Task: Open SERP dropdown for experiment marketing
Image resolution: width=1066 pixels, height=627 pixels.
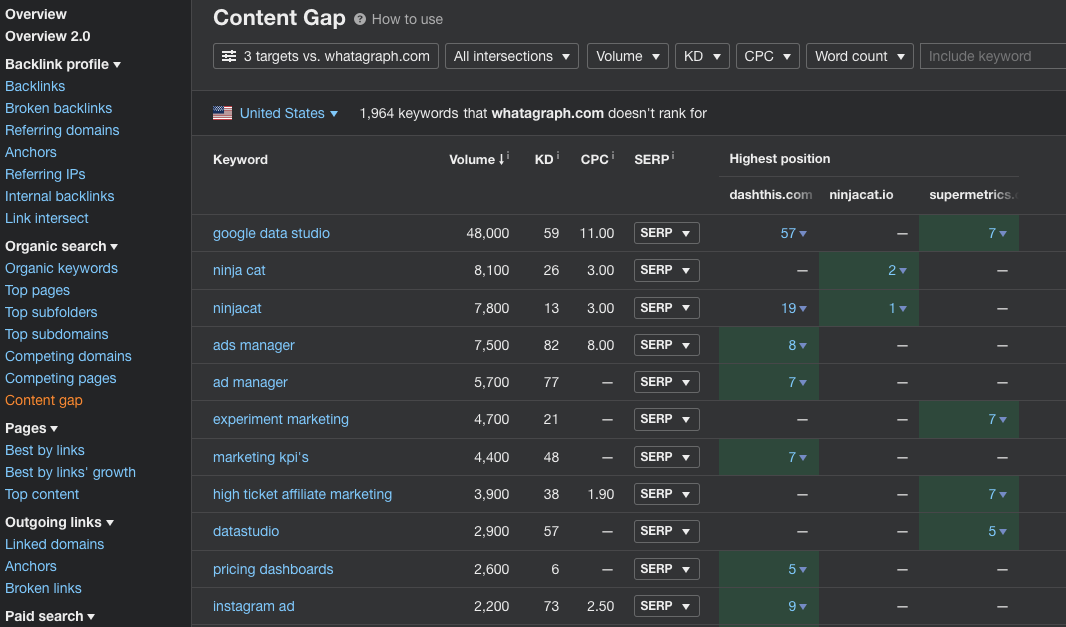Action: click(x=666, y=420)
